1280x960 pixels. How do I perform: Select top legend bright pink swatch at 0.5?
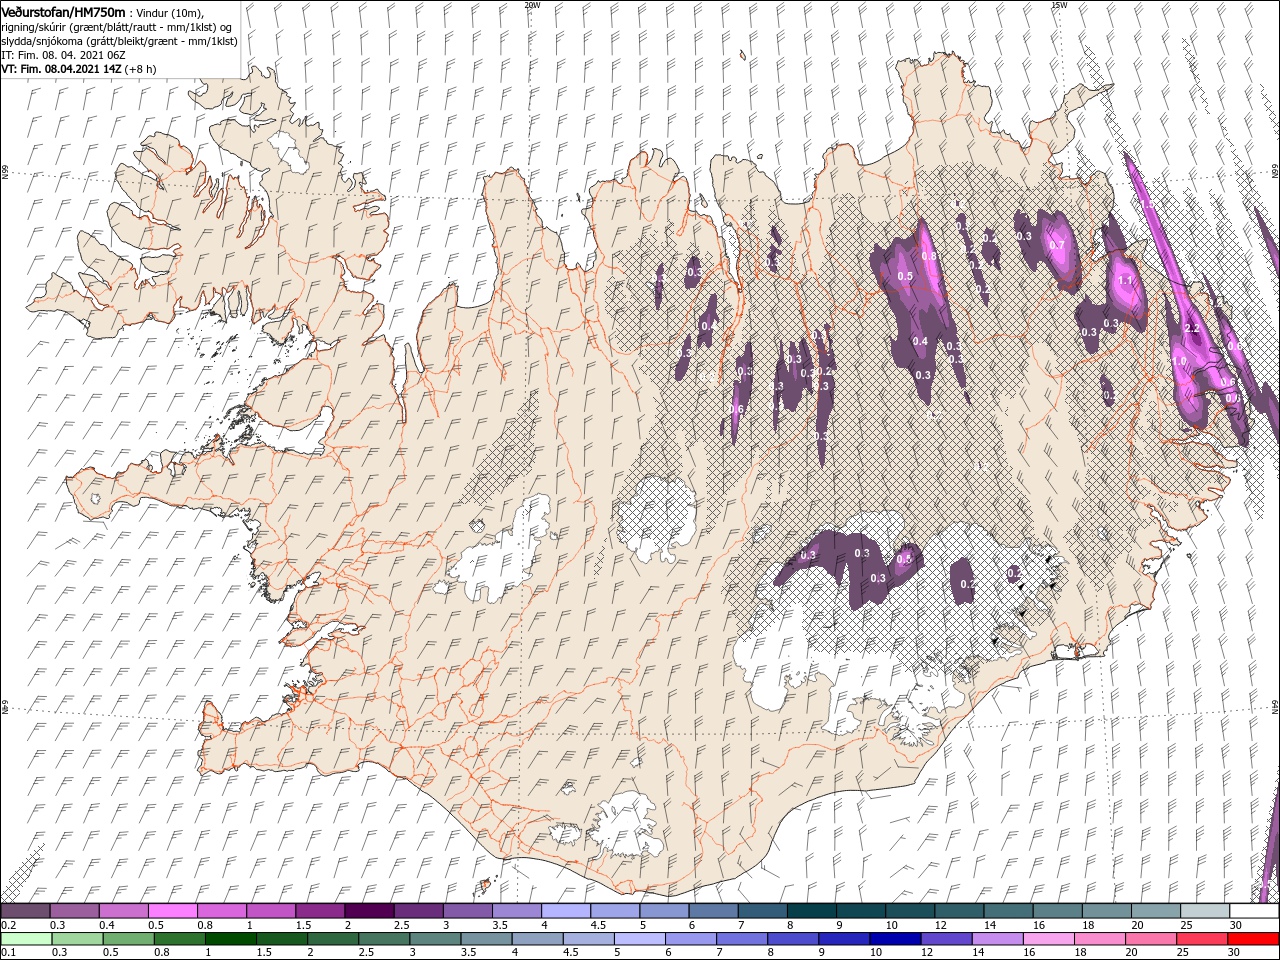coord(172,911)
